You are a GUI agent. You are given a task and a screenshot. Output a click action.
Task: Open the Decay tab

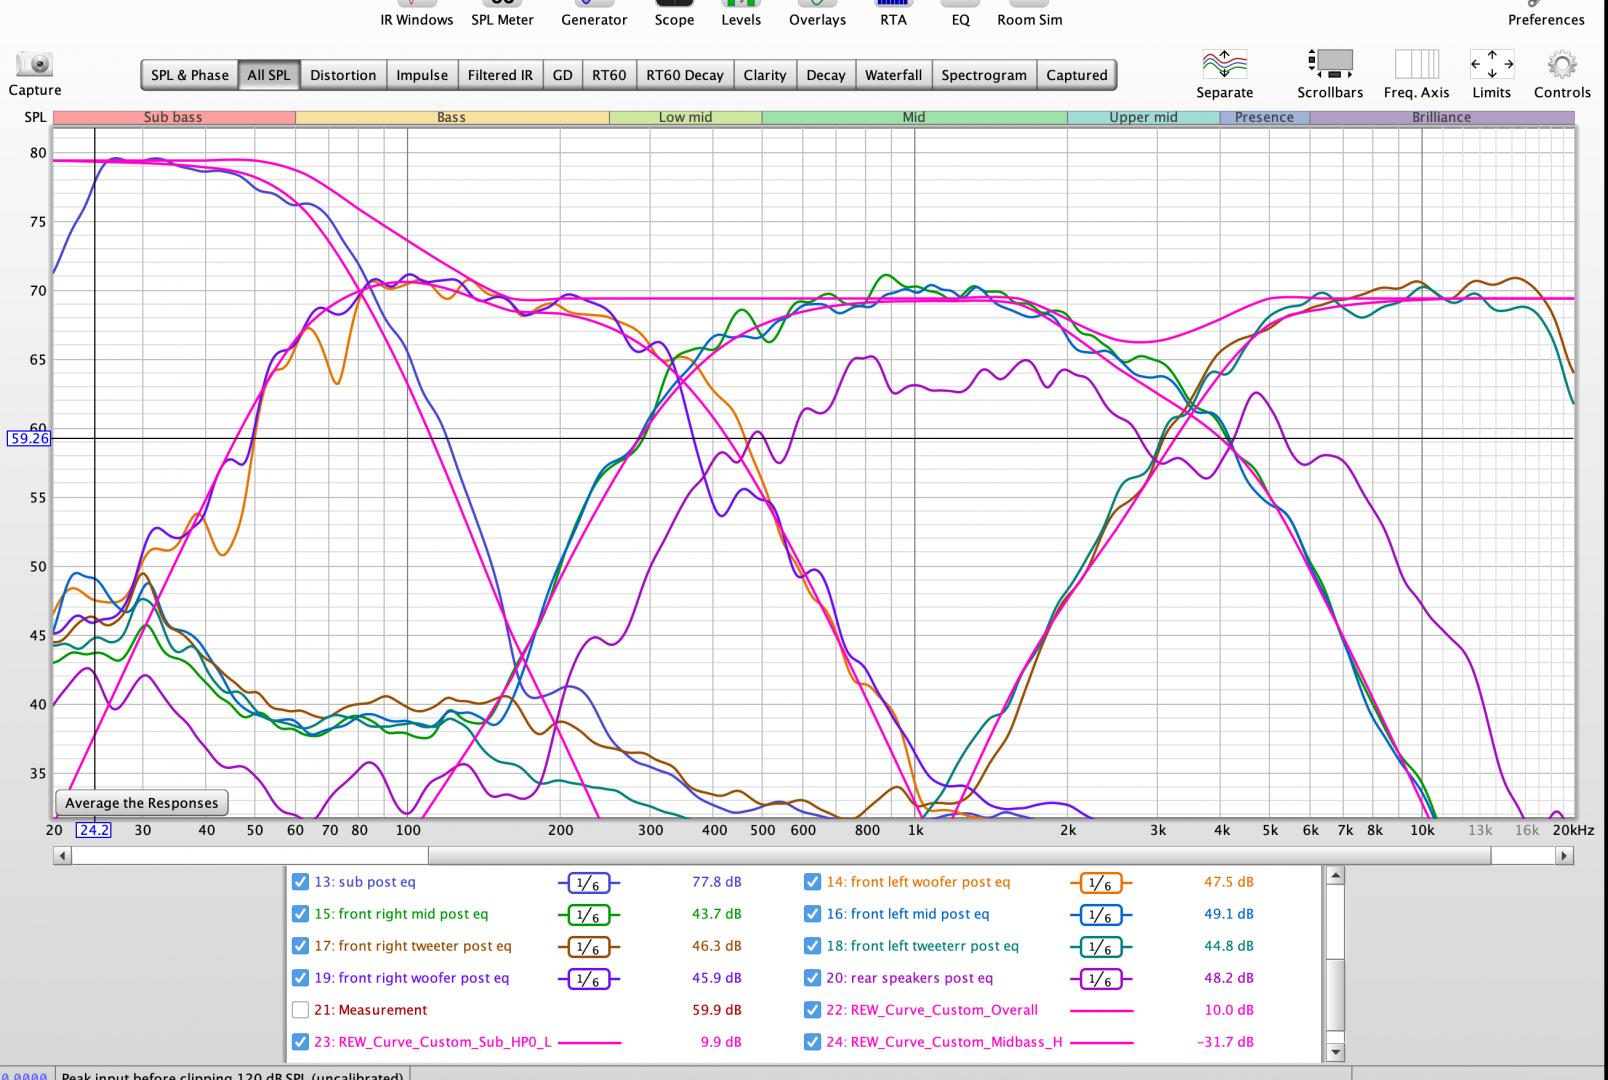click(826, 75)
